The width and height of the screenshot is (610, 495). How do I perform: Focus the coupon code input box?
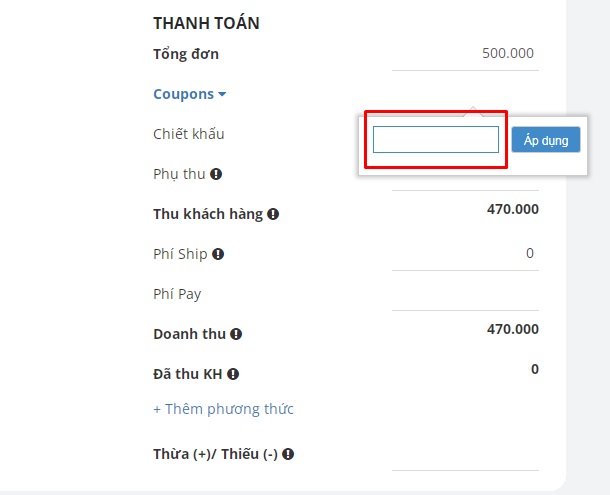[x=435, y=140]
